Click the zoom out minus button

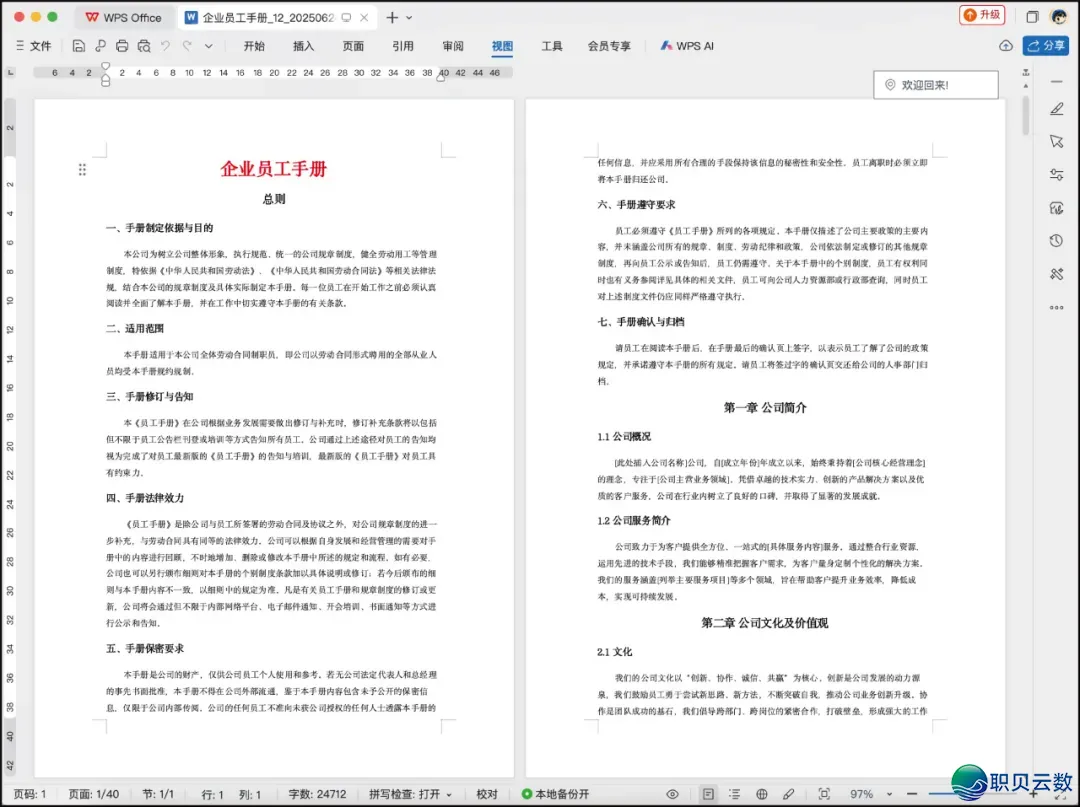point(912,794)
